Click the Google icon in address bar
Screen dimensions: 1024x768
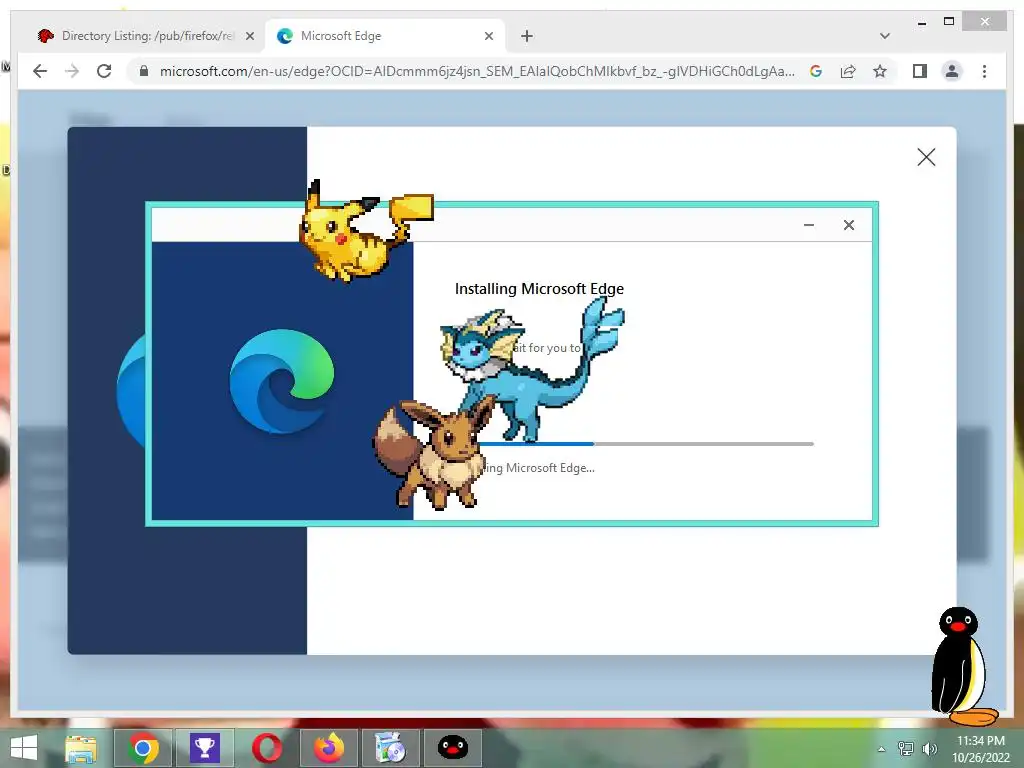coord(816,71)
